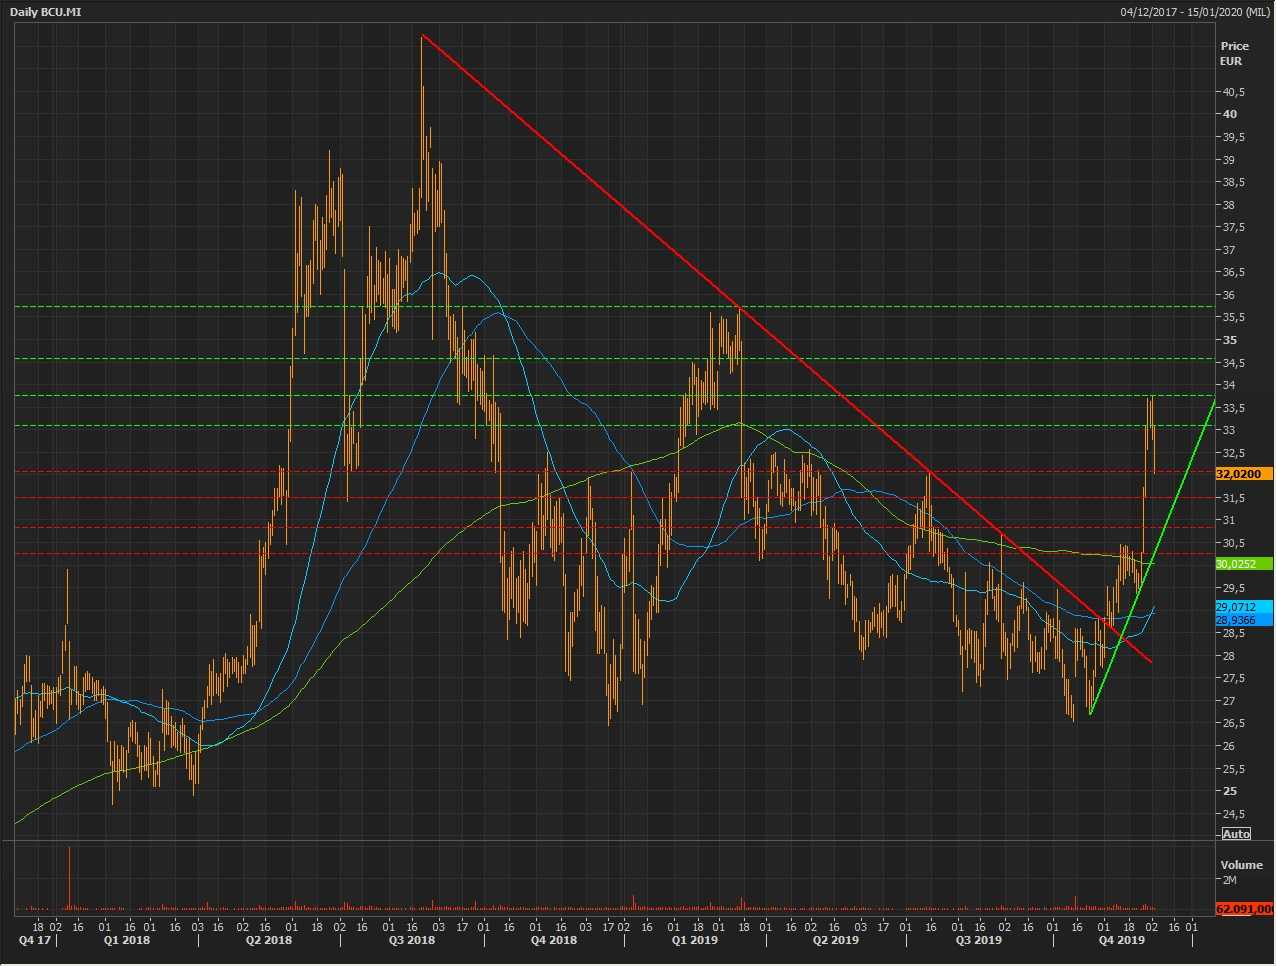Click the 35 level on price axis

coord(1229,340)
